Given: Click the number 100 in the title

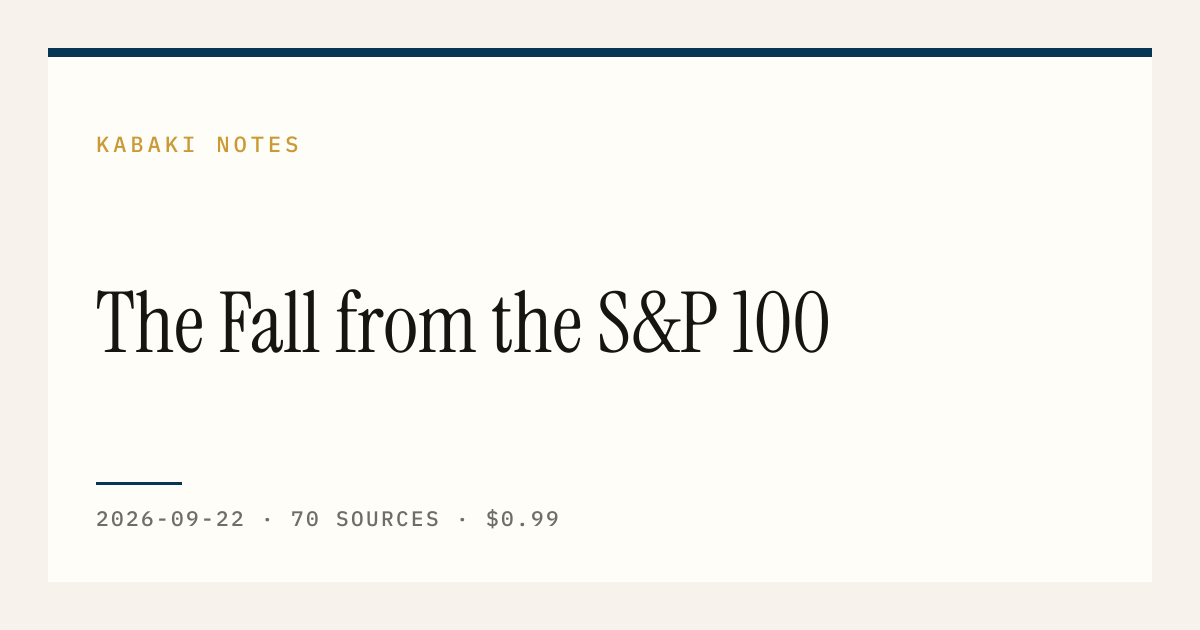Looking at the screenshot, I should coord(780,323).
